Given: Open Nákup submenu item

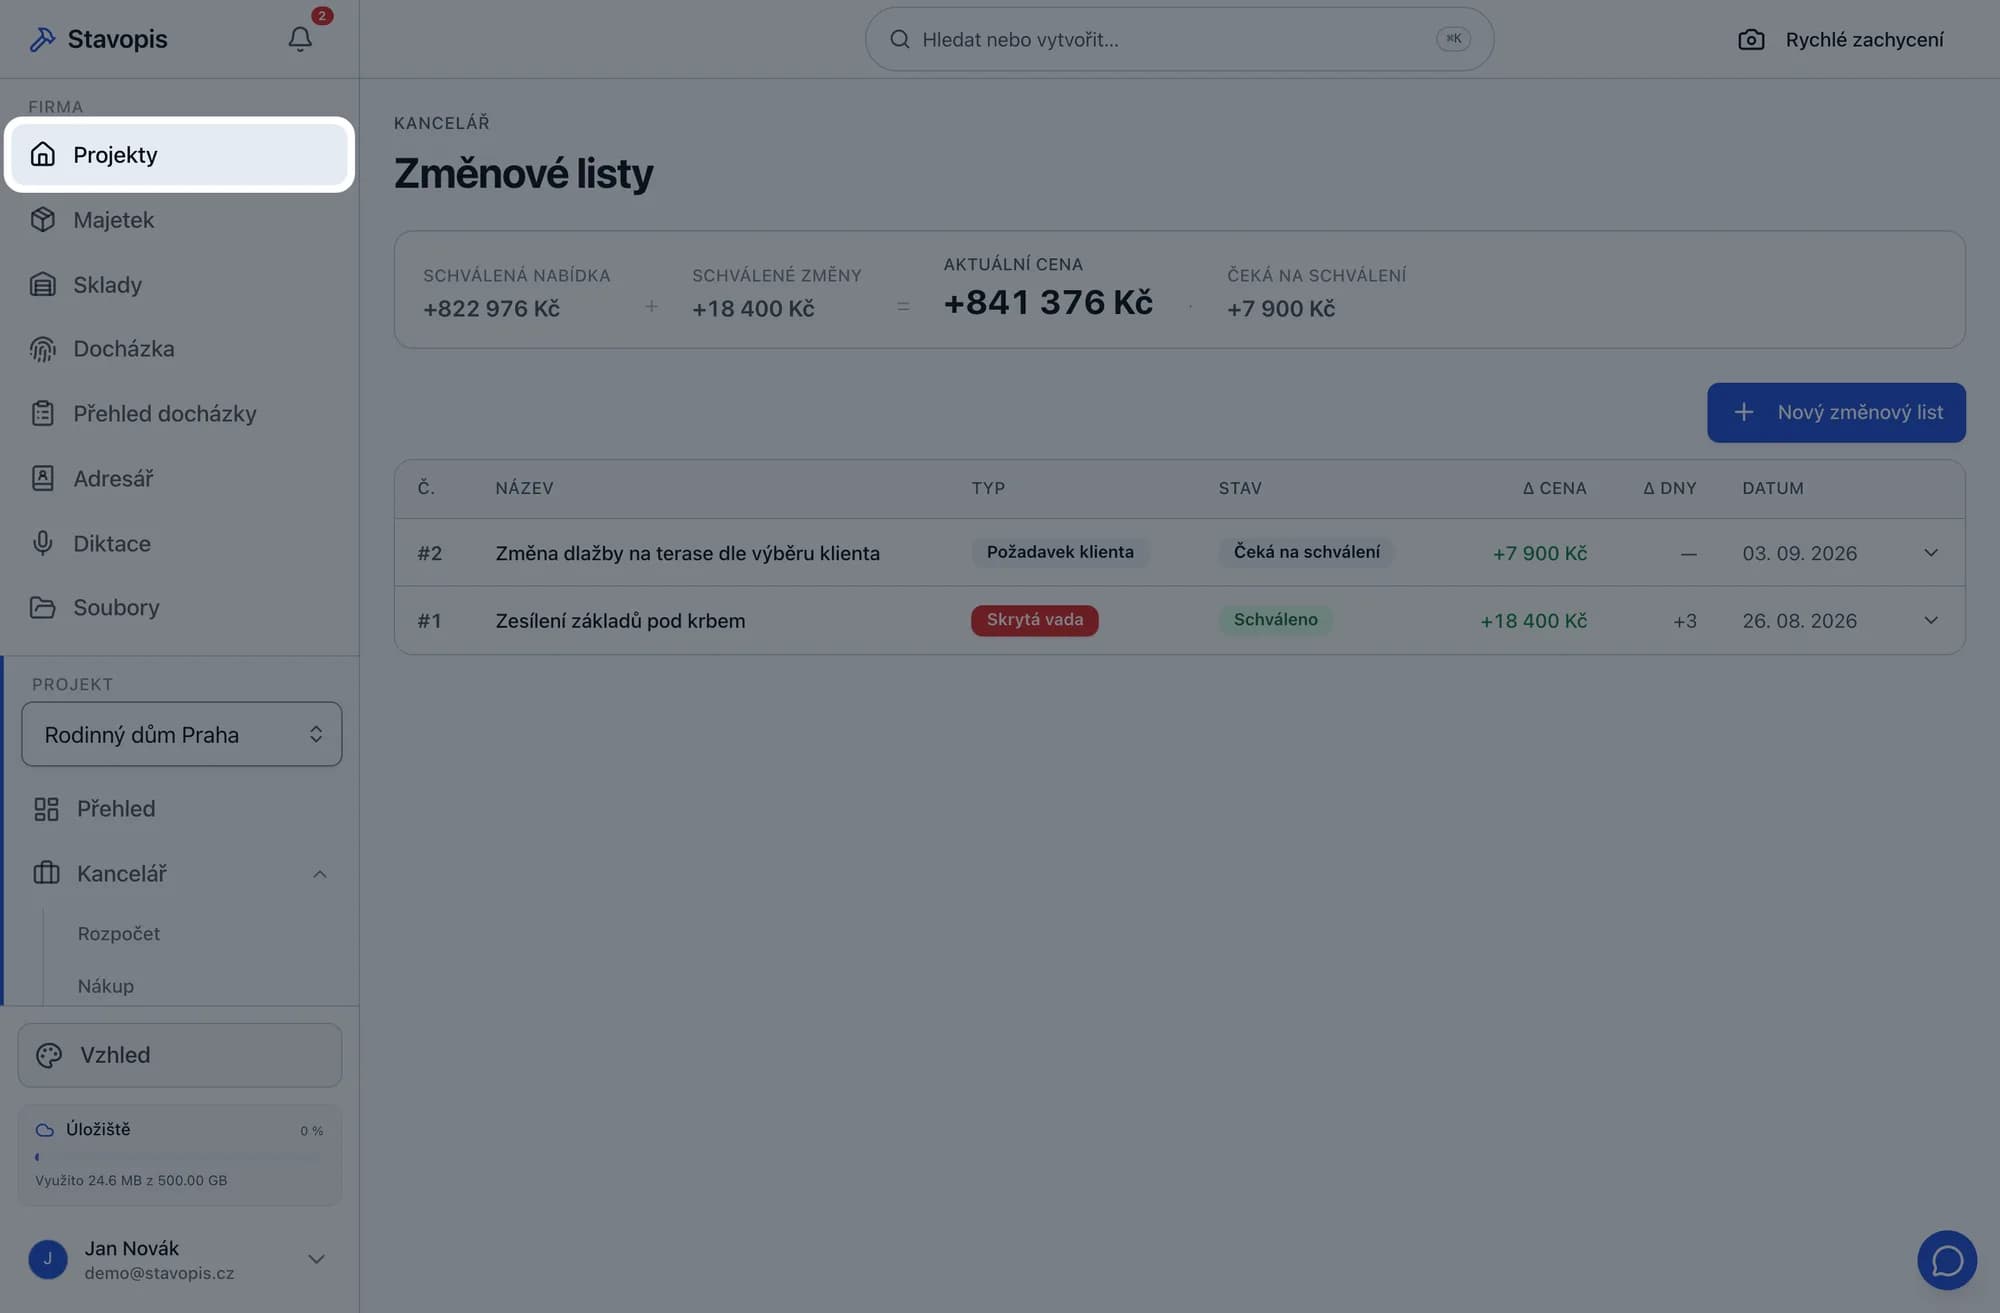Looking at the screenshot, I should click(x=106, y=986).
